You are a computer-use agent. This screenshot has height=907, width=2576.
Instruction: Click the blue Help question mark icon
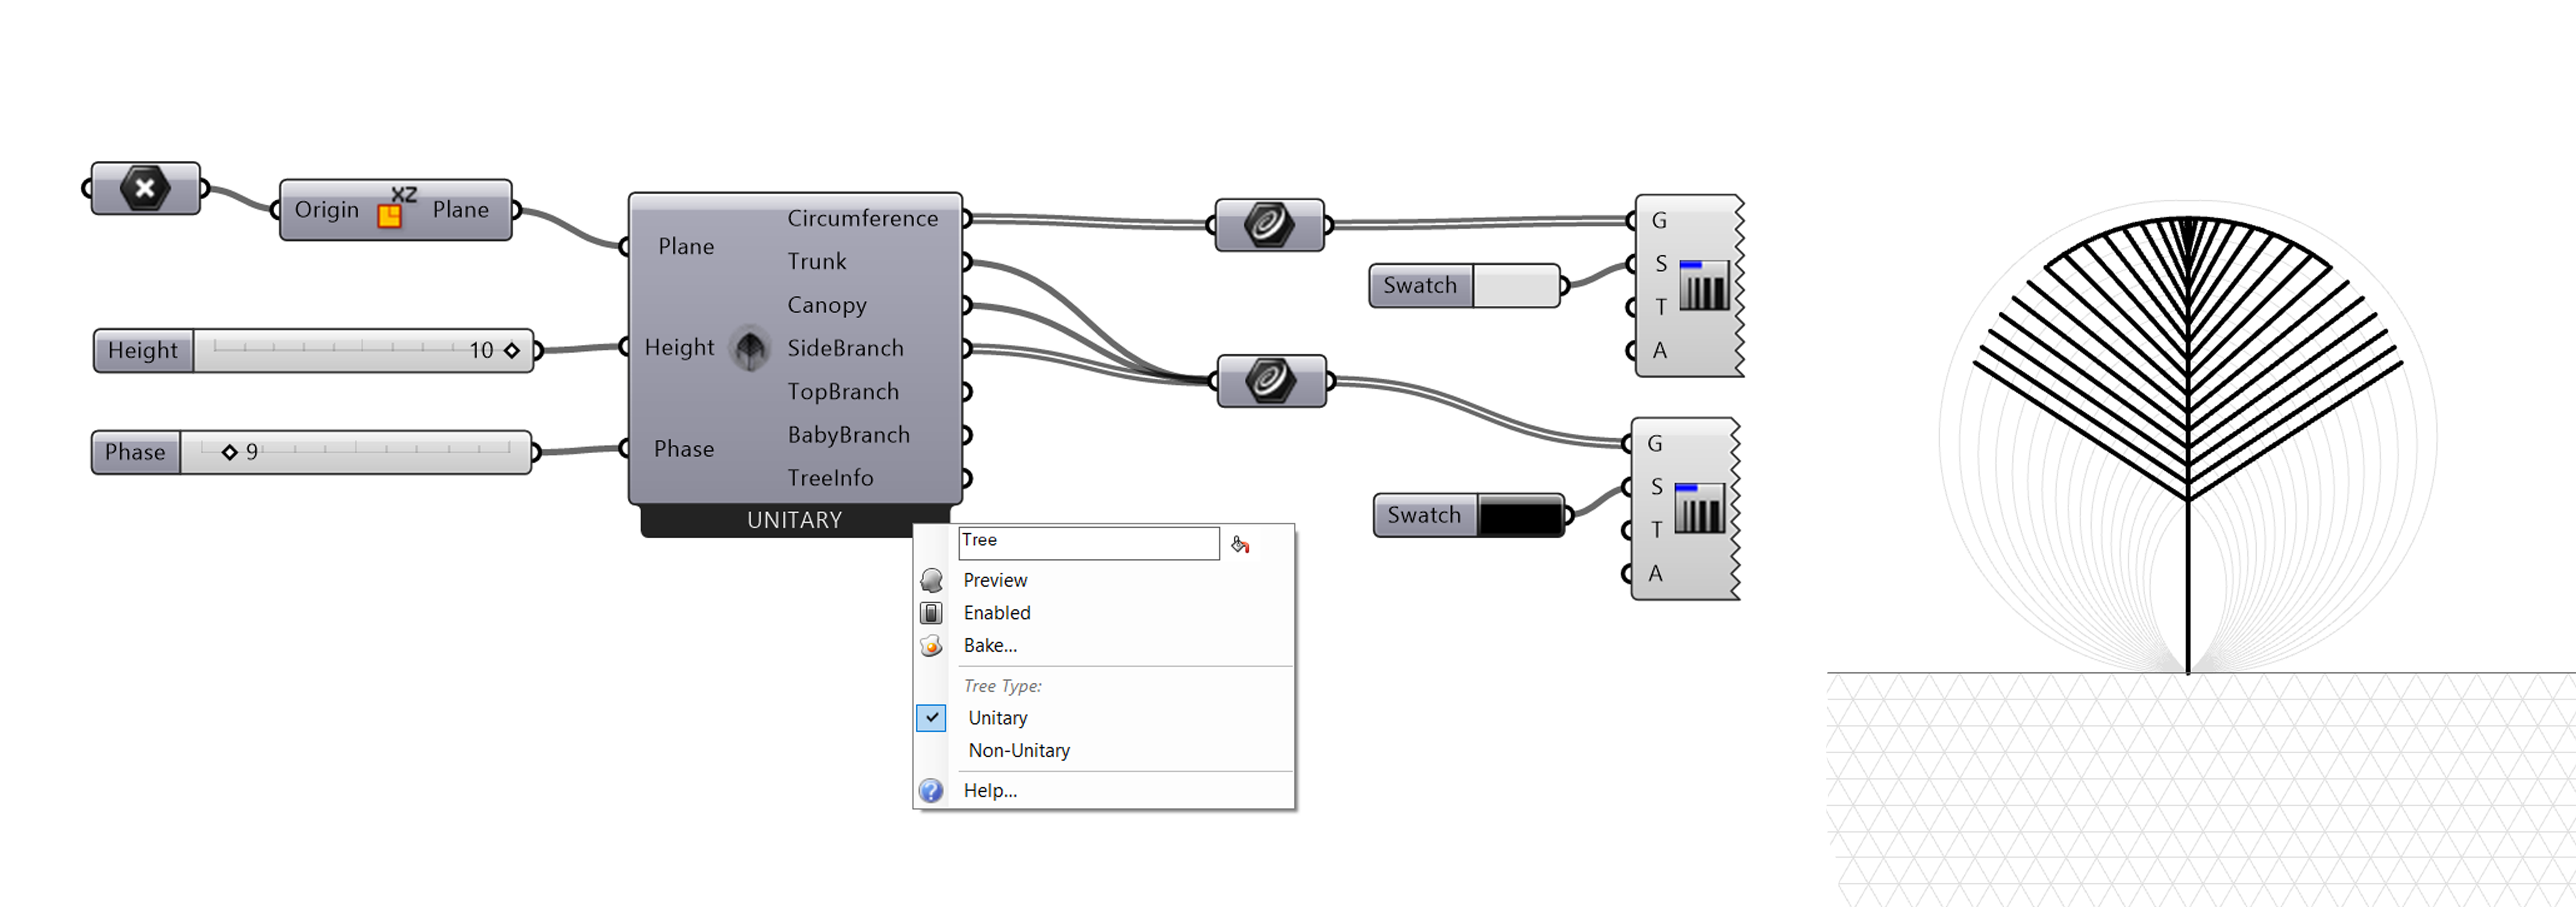tap(931, 791)
